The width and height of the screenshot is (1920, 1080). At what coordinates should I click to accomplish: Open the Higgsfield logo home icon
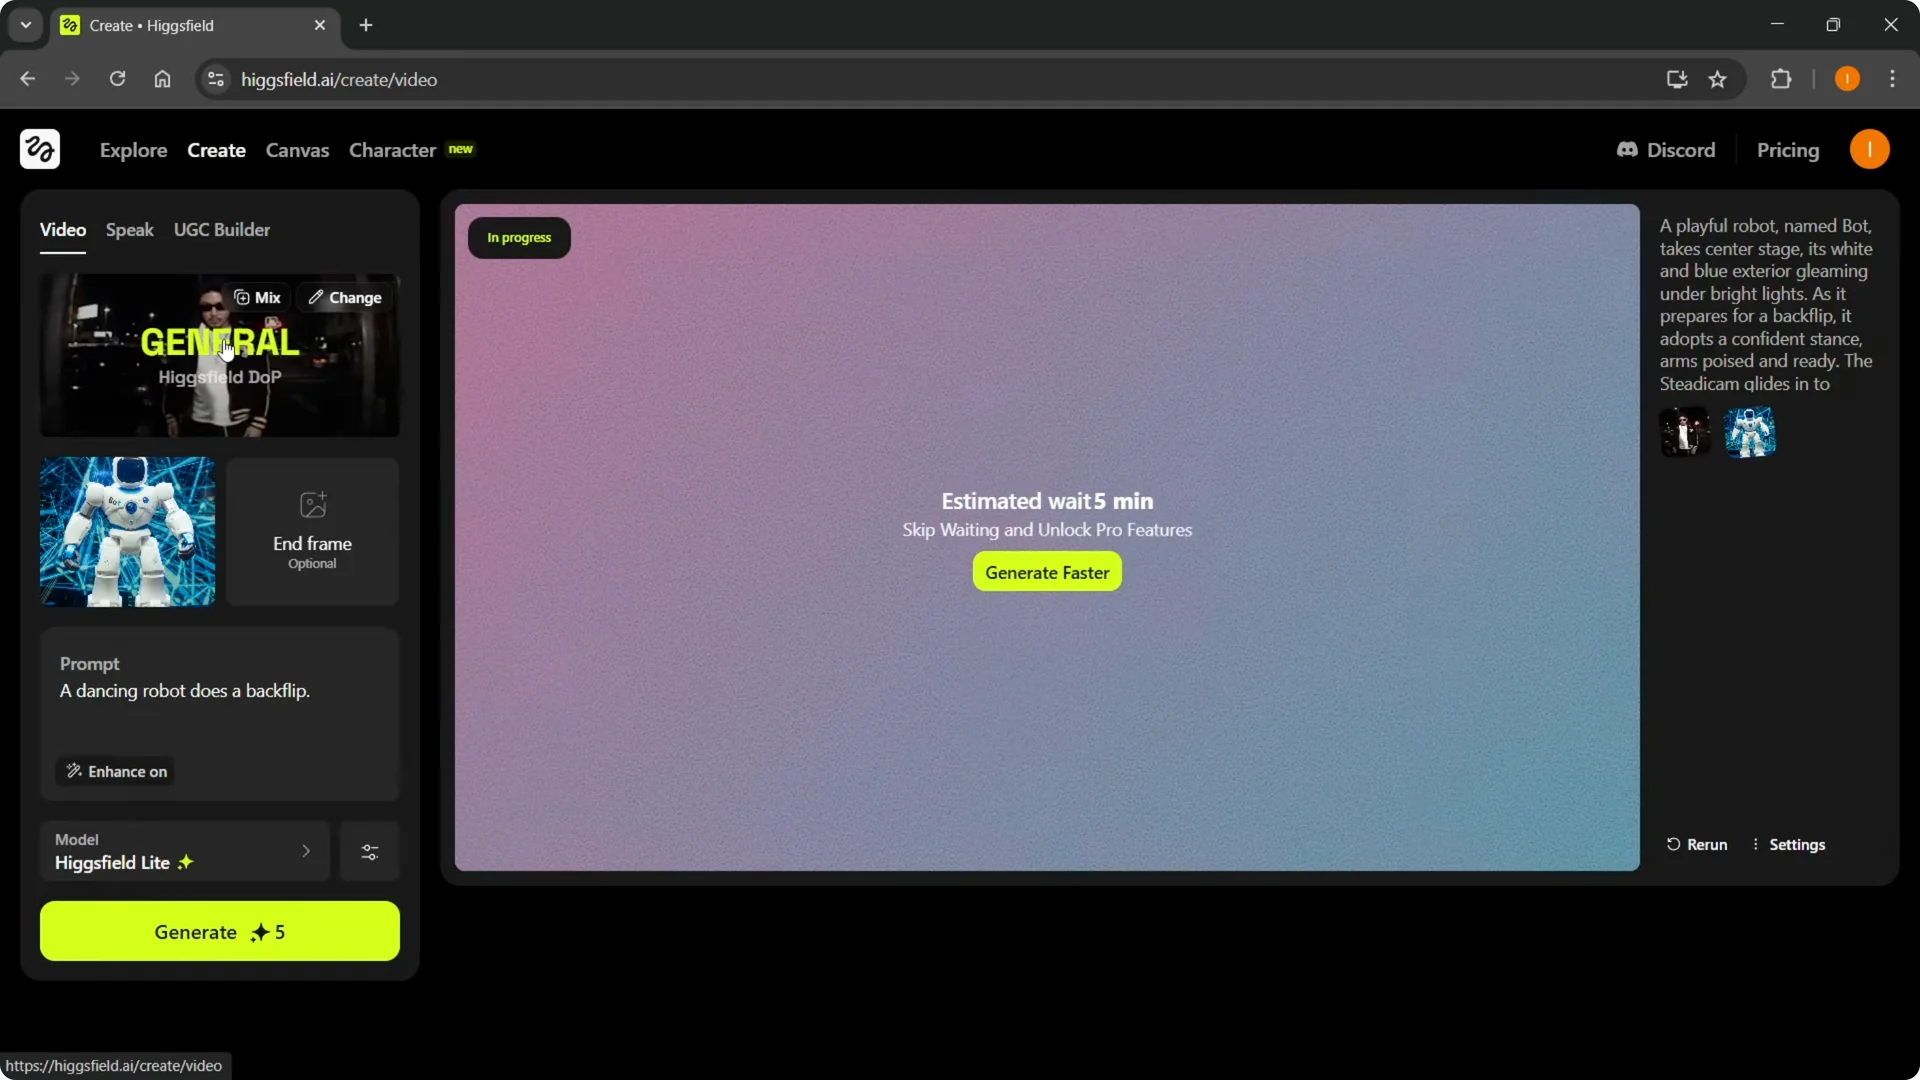[x=39, y=148]
